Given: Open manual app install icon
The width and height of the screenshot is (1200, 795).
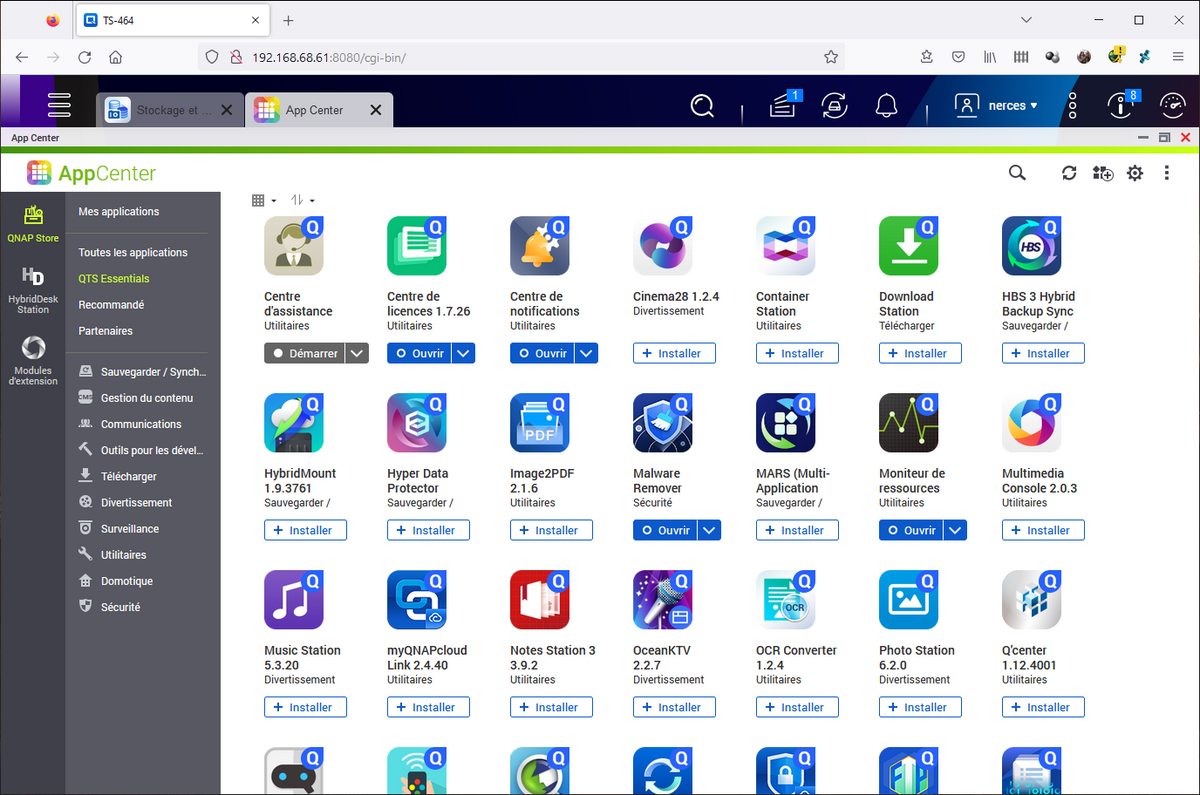Looking at the screenshot, I should 1103,173.
